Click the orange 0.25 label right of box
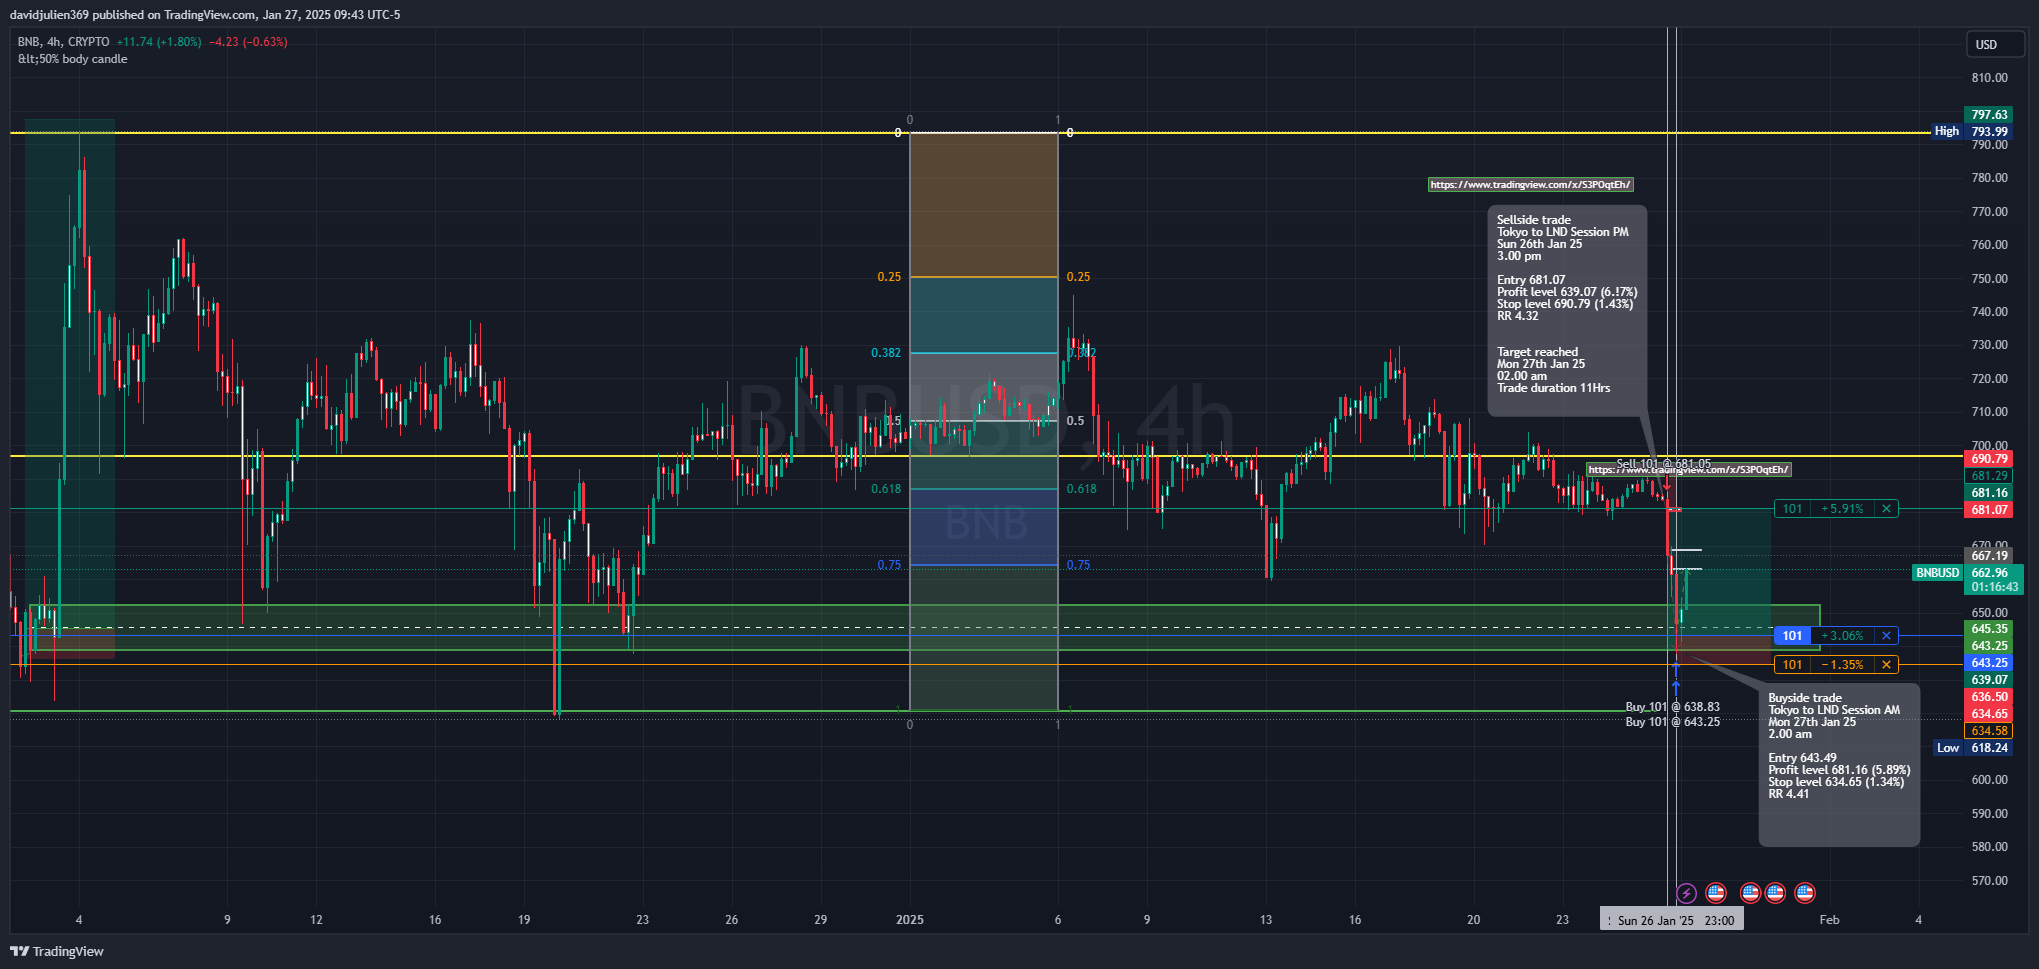Image resolution: width=2039 pixels, height=969 pixels. 1079,277
